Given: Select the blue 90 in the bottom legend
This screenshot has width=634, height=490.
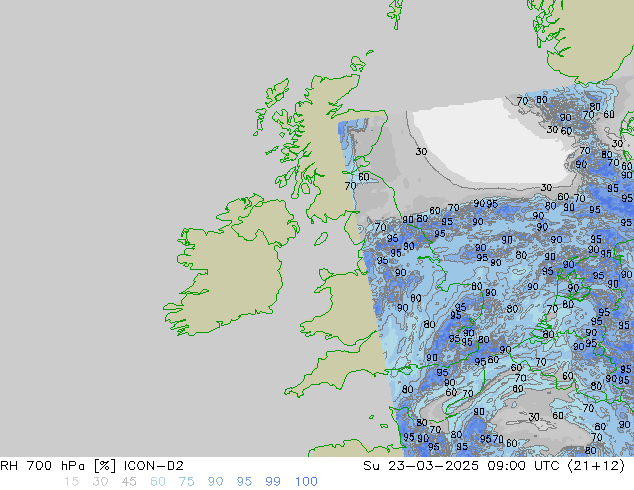Looking at the screenshot, I should [215, 482].
